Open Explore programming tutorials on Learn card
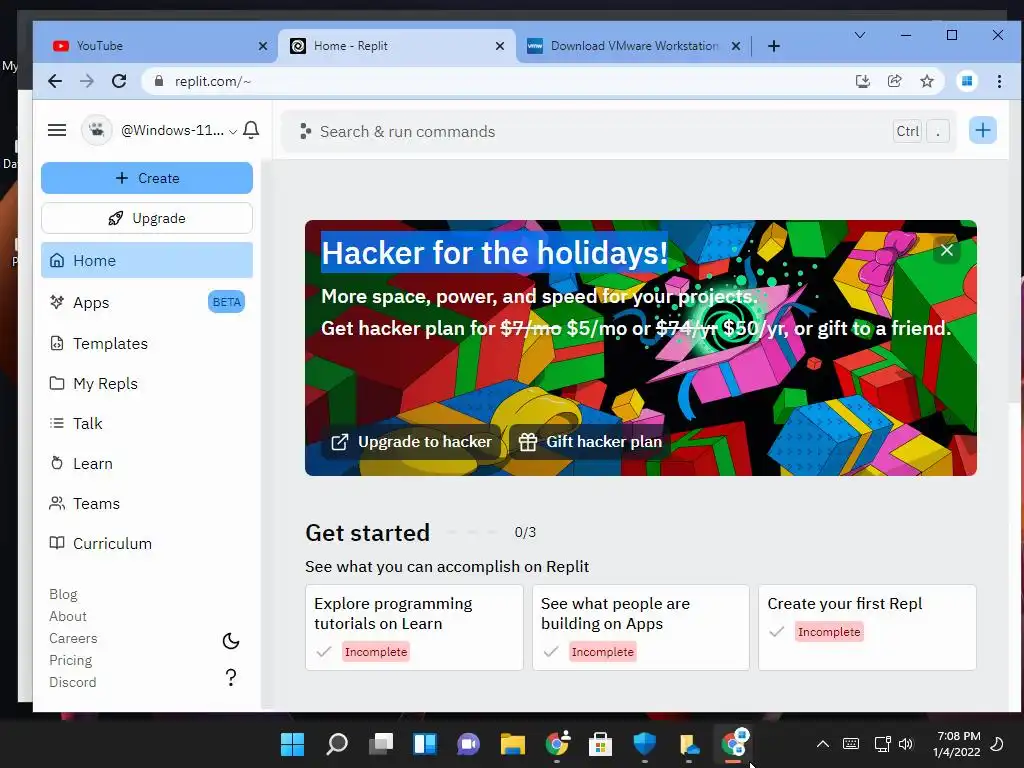Image resolution: width=1024 pixels, height=768 pixels. coord(414,628)
